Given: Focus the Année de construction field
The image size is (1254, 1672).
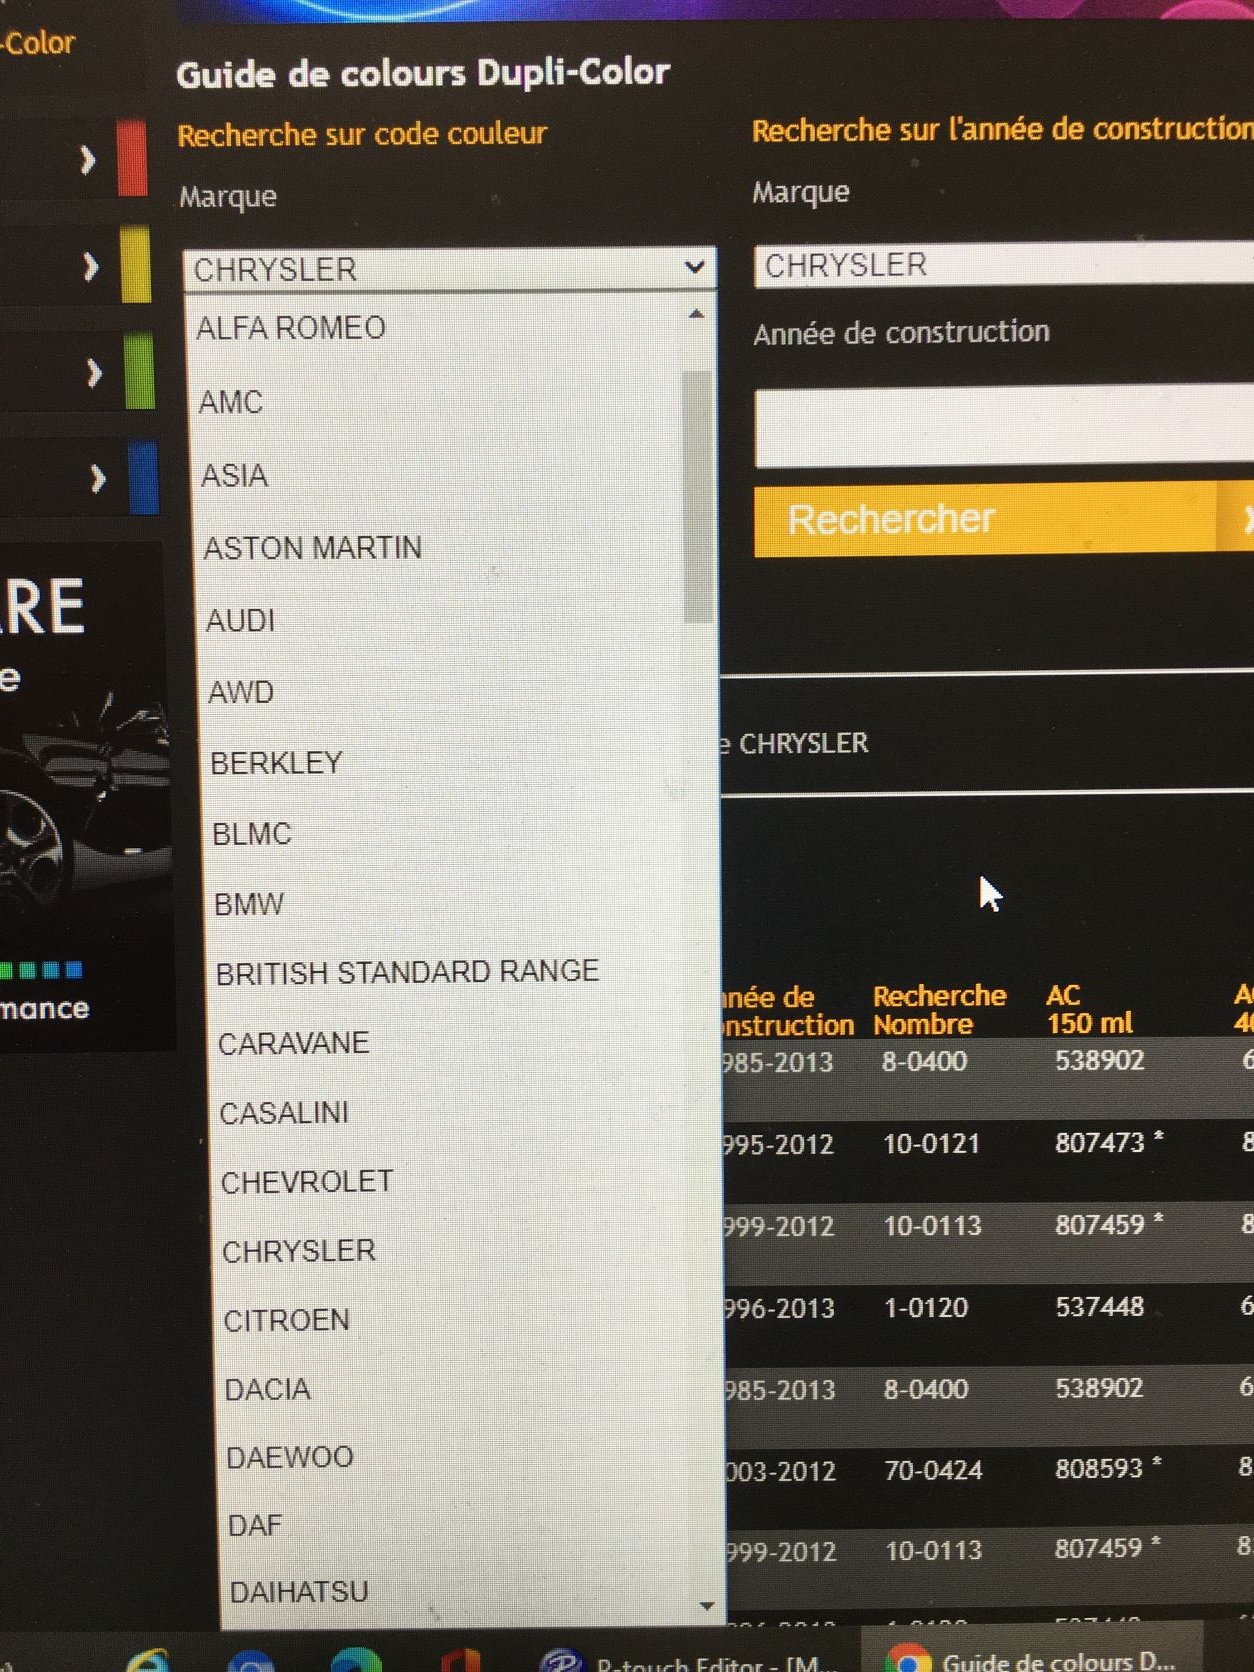Looking at the screenshot, I should pos(1004,427).
